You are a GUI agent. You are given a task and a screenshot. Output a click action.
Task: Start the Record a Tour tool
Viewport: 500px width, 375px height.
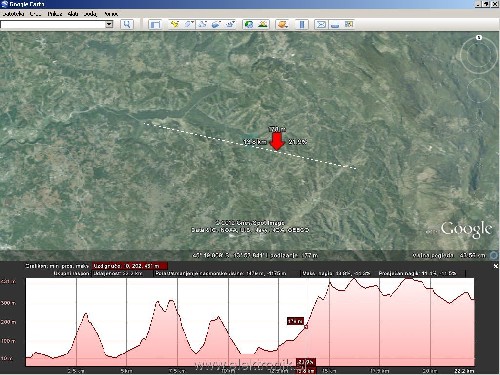pyautogui.click(x=230, y=24)
